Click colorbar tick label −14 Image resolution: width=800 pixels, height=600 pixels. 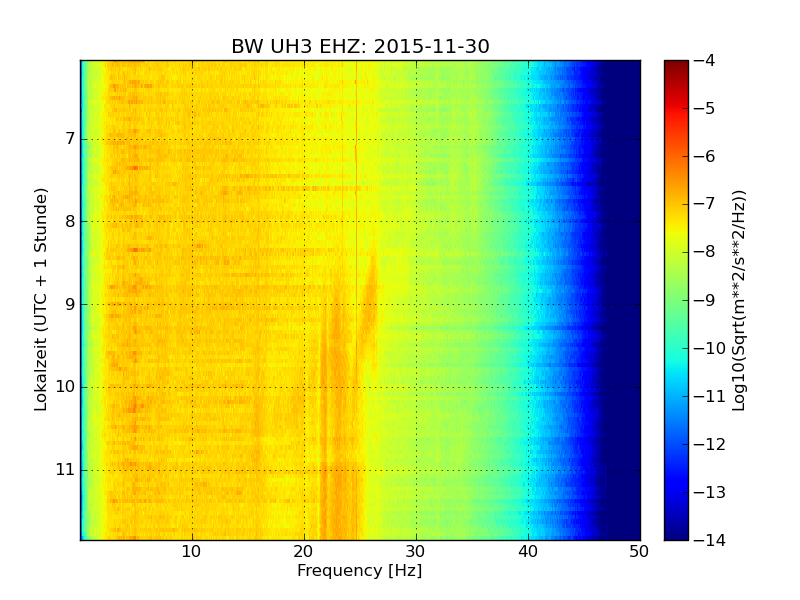tap(710, 540)
